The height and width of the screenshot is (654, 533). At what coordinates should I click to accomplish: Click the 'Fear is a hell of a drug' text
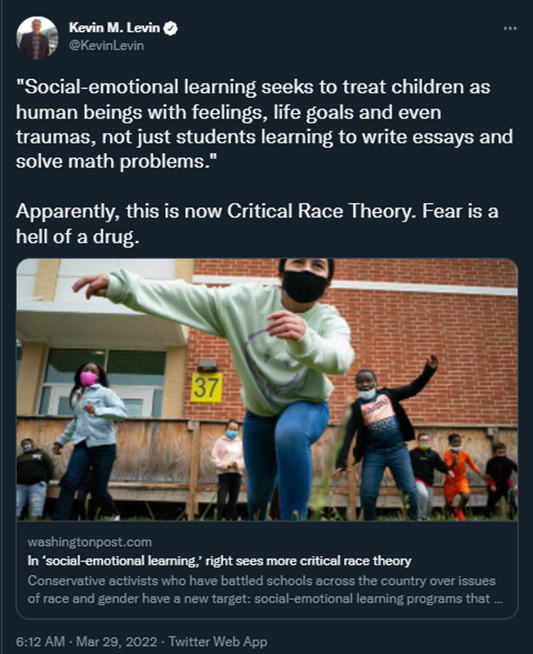point(257,224)
